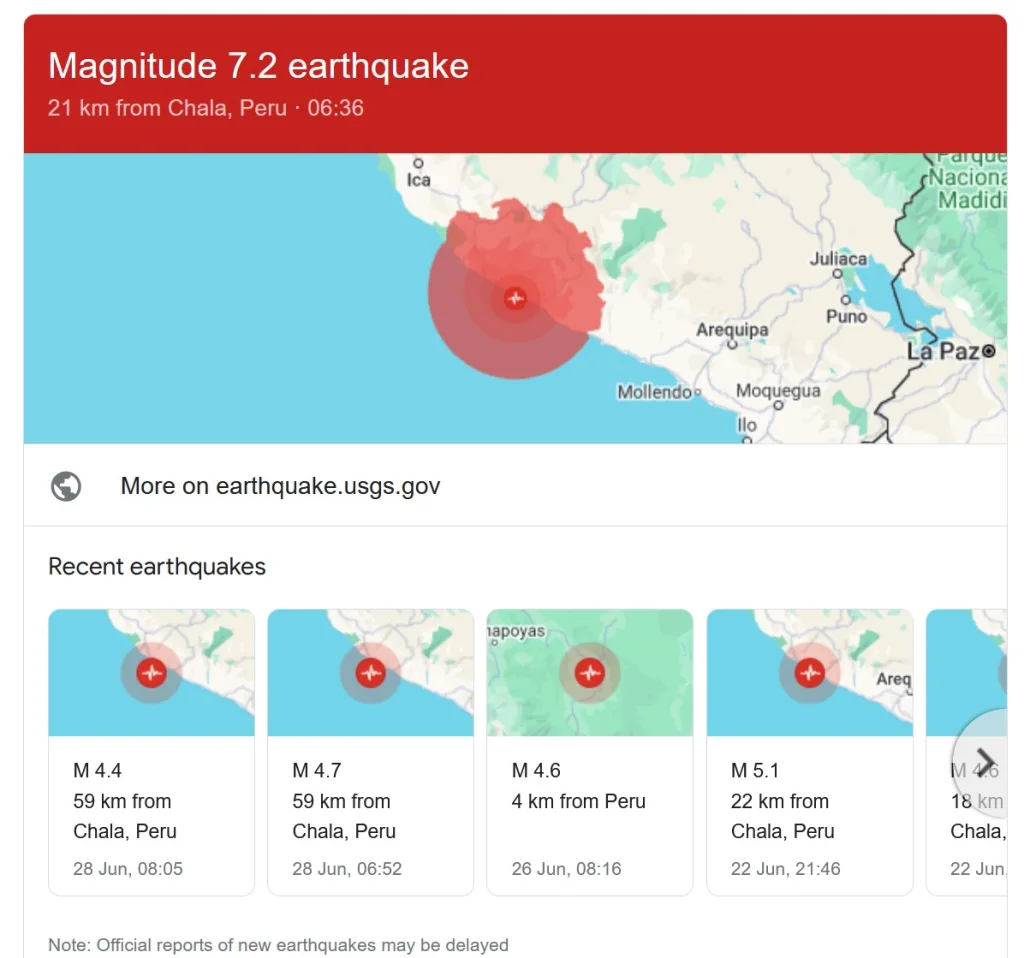This screenshot has height=958, width=1024.
Task: Click the La Paz city marker on the map
Action: coord(989,351)
